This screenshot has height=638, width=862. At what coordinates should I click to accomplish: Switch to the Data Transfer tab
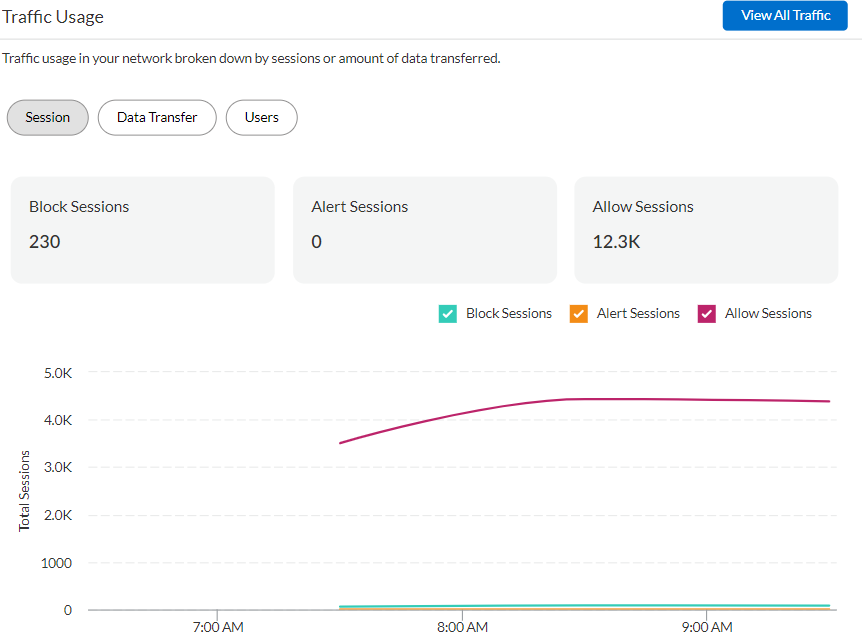[157, 118]
